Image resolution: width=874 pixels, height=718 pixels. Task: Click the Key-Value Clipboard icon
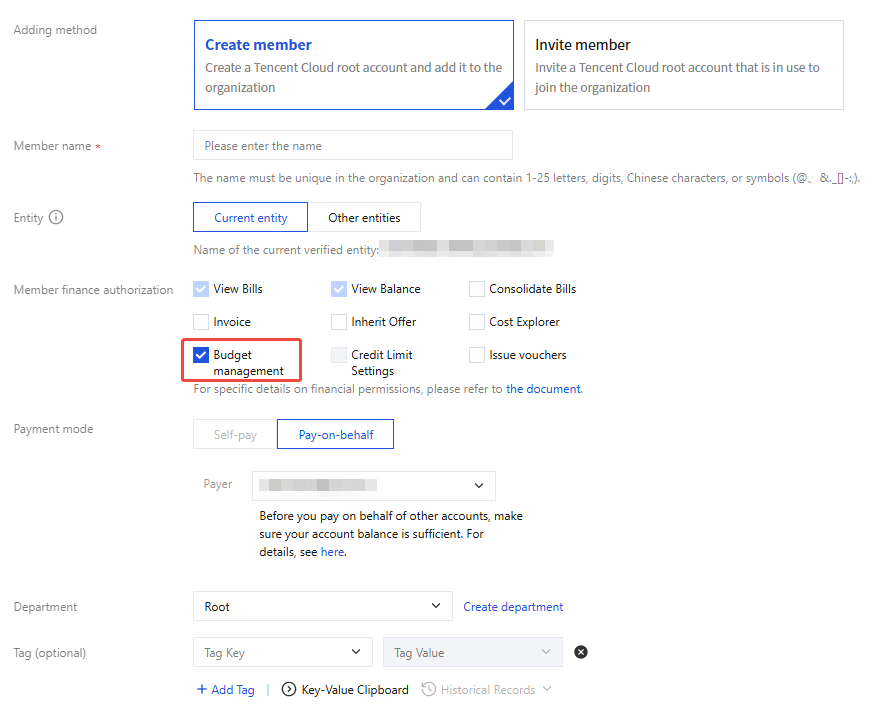click(x=289, y=690)
